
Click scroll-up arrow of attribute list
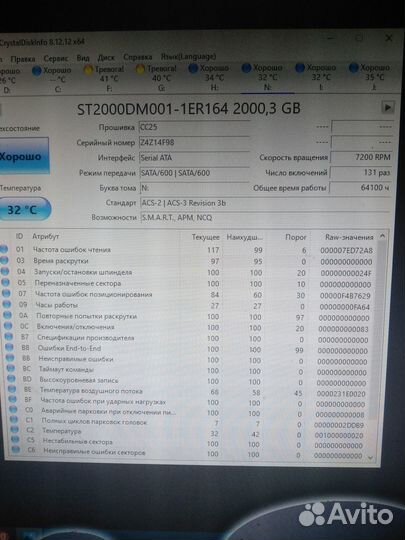(382, 236)
